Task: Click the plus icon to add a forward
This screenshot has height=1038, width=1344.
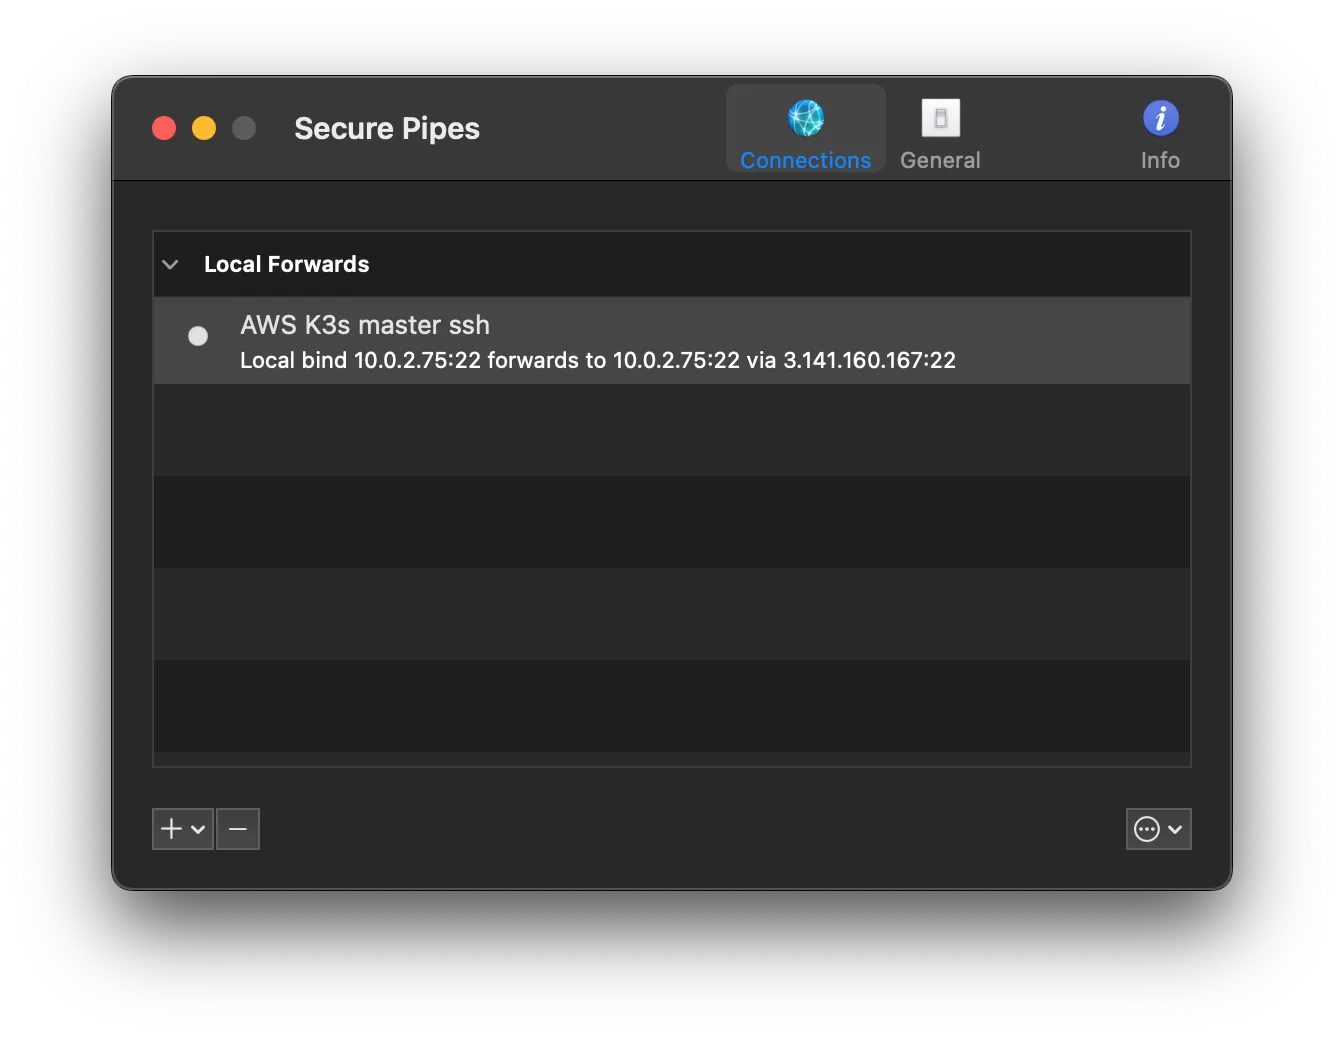Action: pyautogui.click(x=172, y=828)
